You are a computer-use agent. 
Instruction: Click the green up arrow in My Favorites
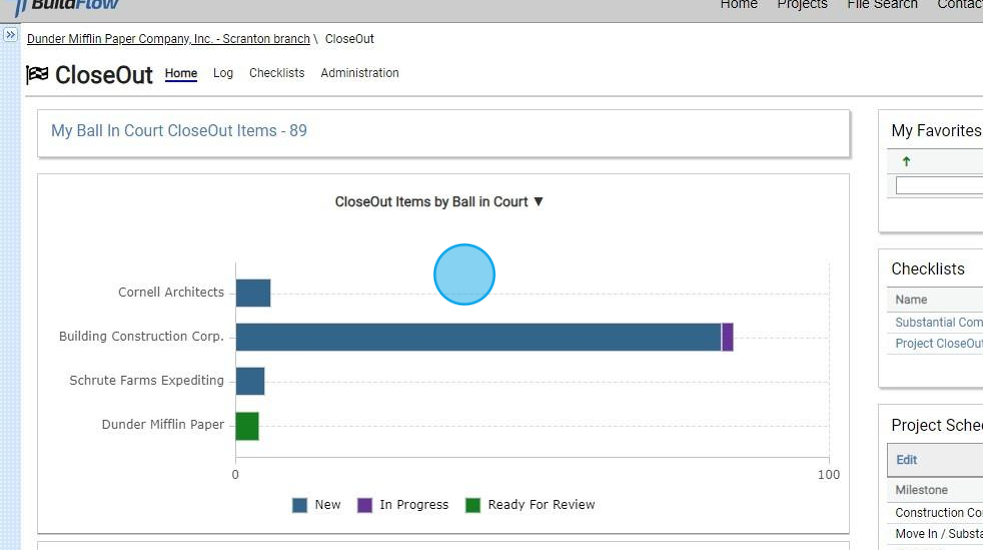pos(906,161)
